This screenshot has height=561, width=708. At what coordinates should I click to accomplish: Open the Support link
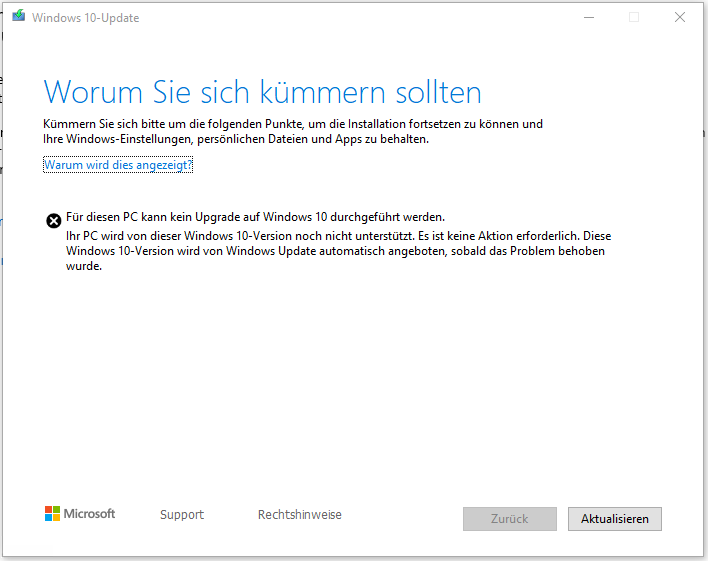pyautogui.click(x=181, y=515)
